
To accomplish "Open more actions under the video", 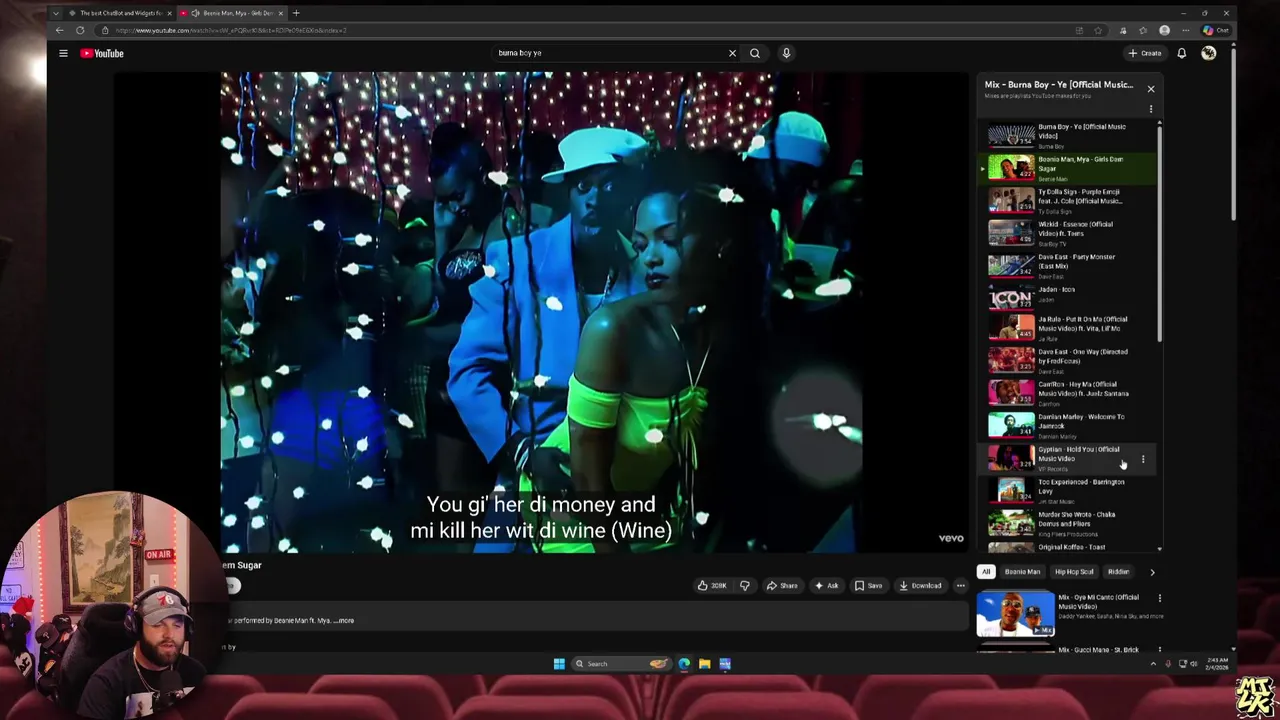I will [960, 585].
